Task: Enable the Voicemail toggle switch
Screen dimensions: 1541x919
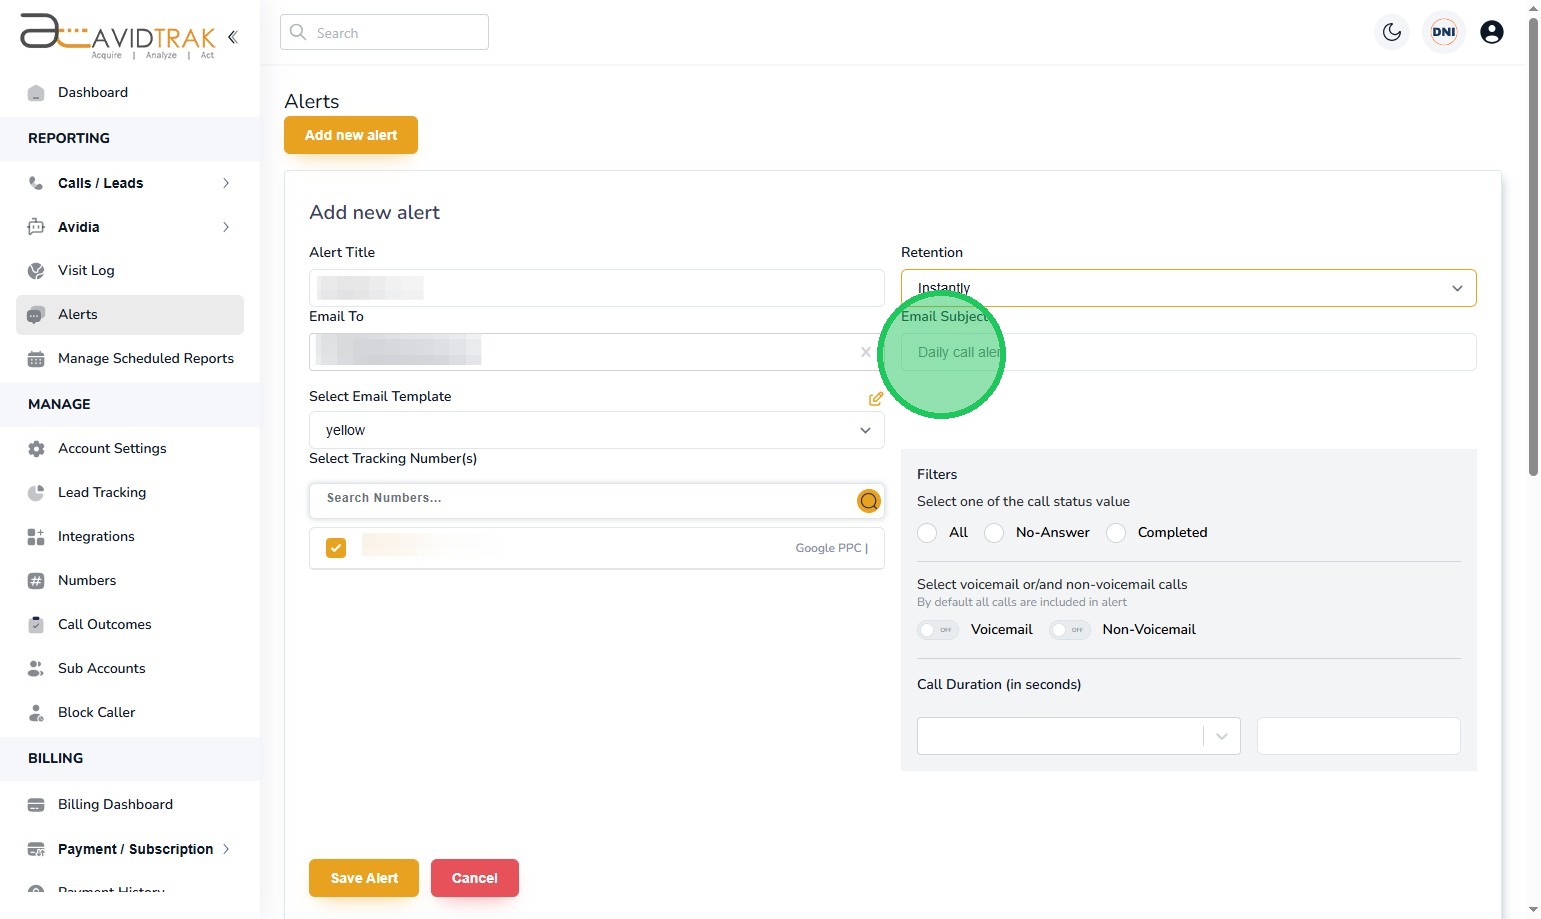Action: (x=938, y=630)
